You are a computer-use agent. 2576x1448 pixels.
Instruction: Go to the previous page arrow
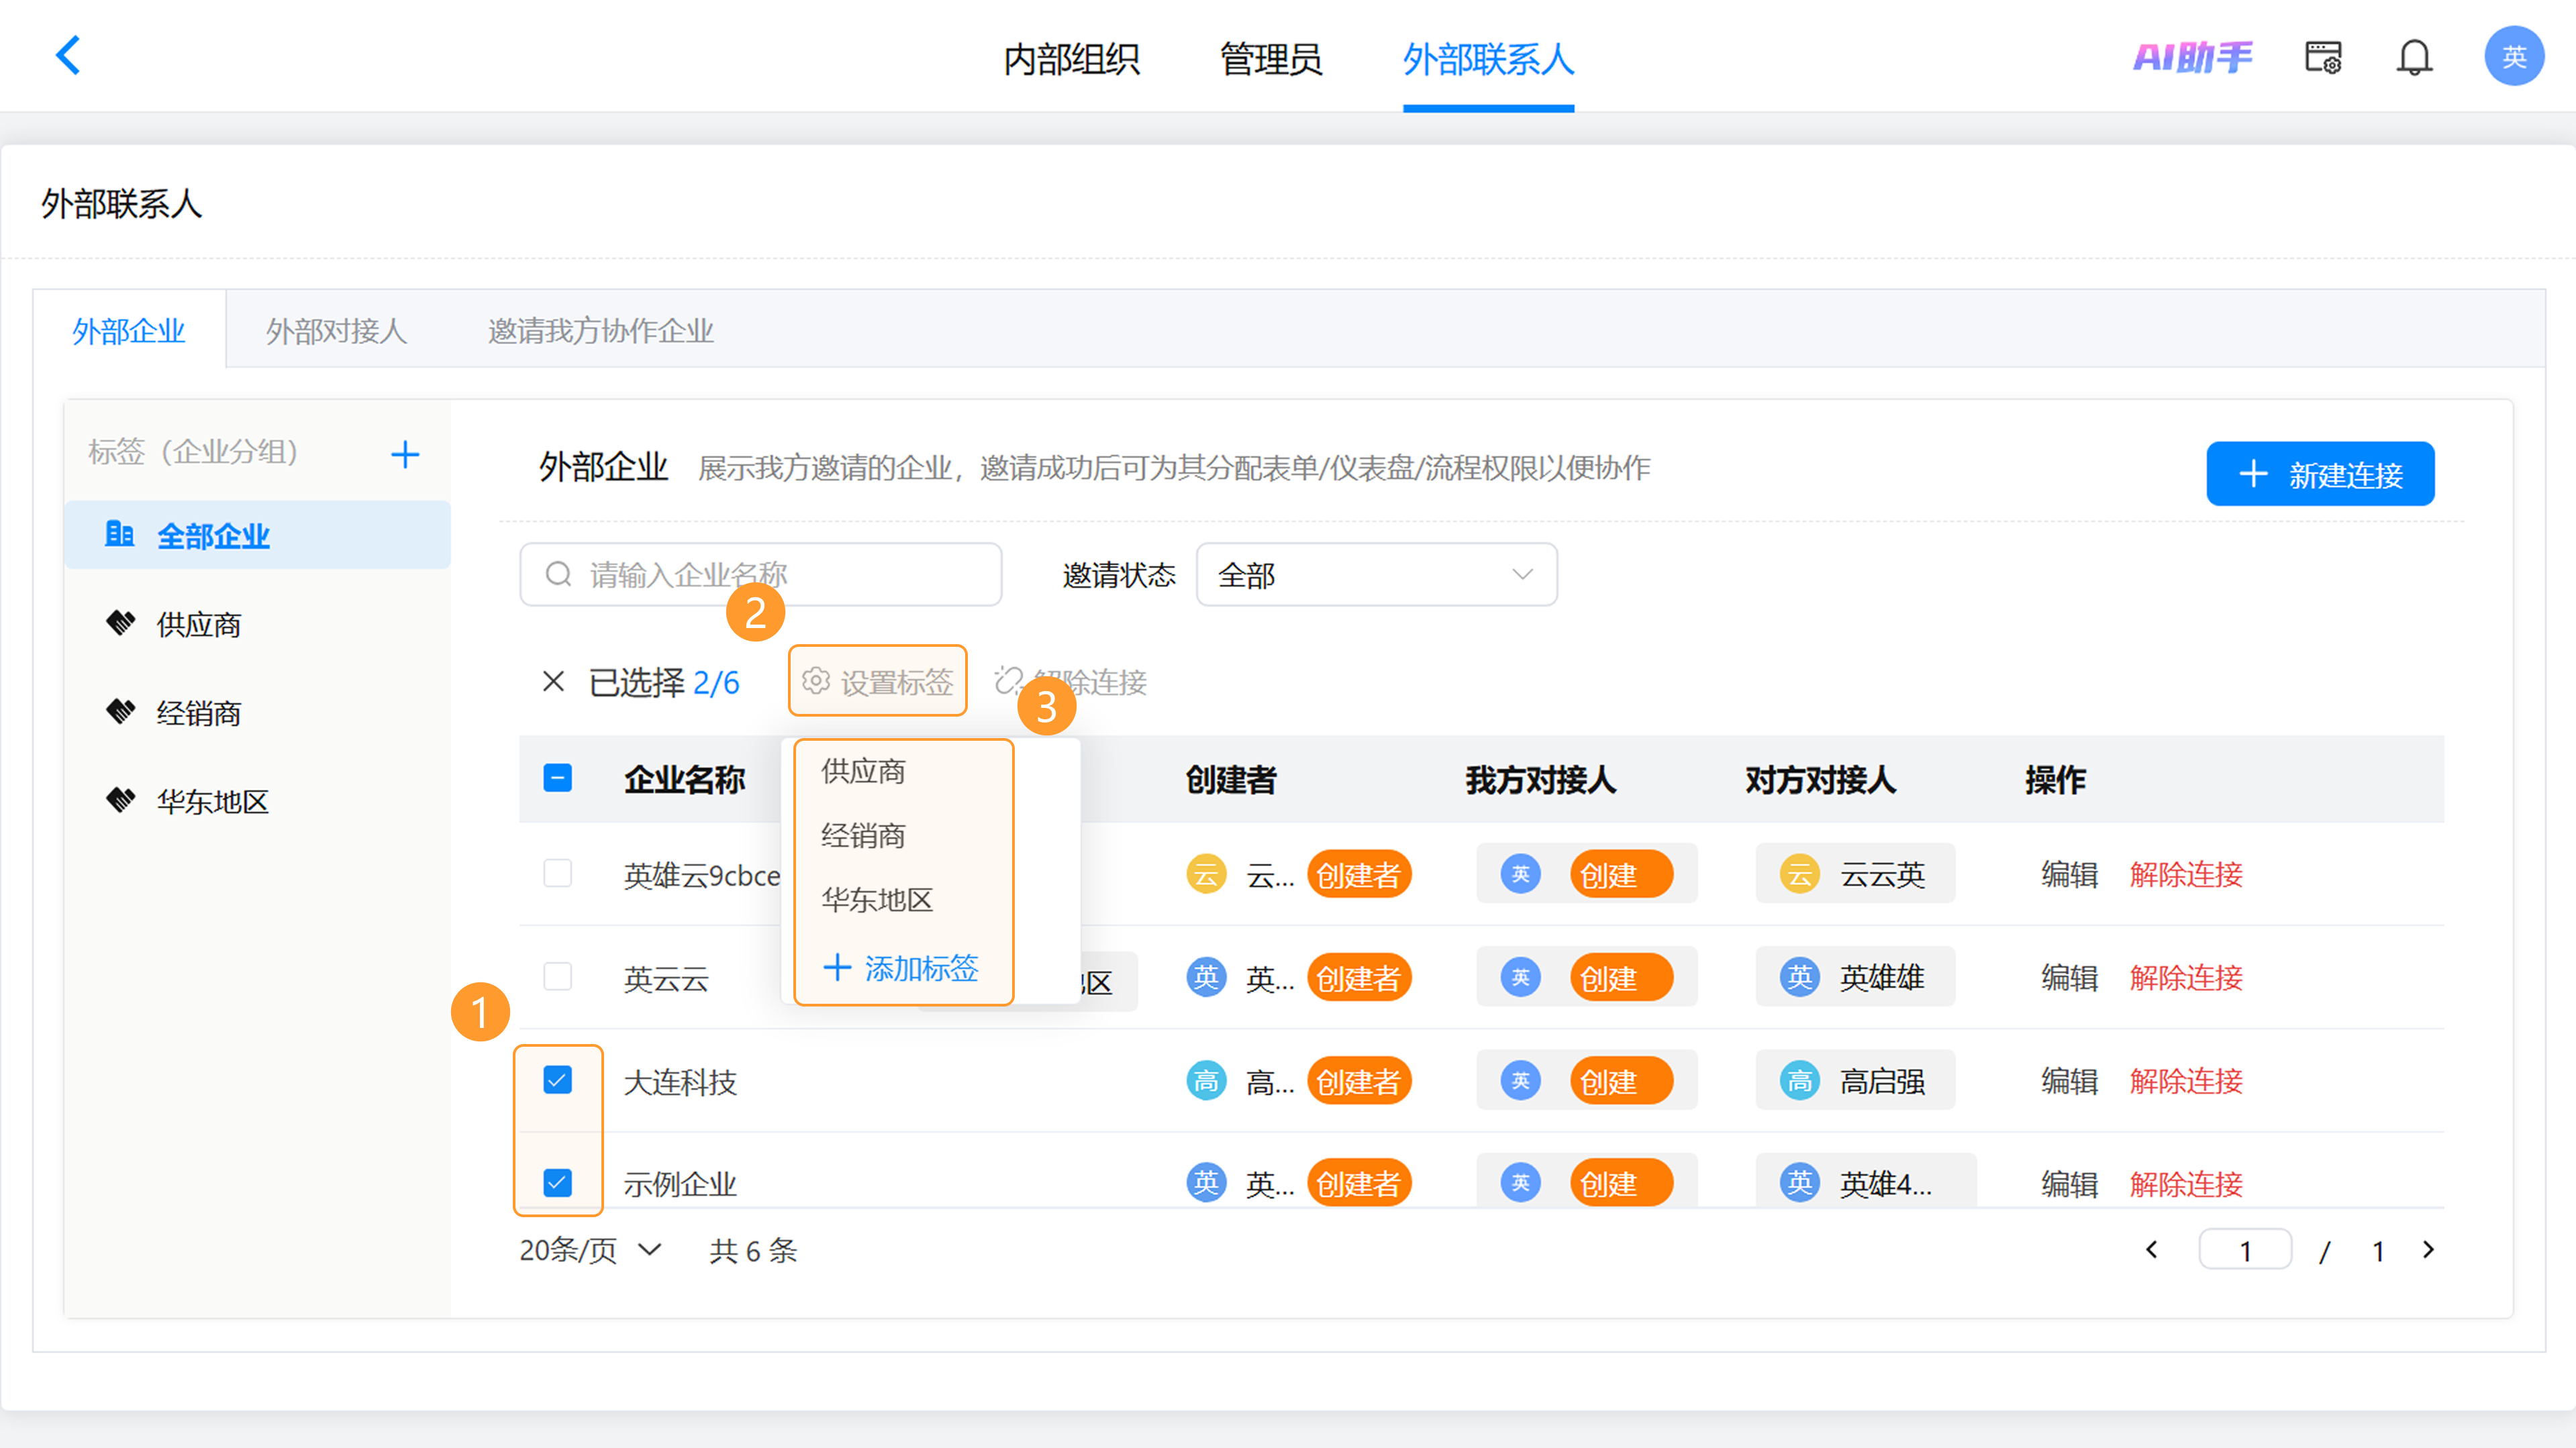(x=2152, y=1250)
